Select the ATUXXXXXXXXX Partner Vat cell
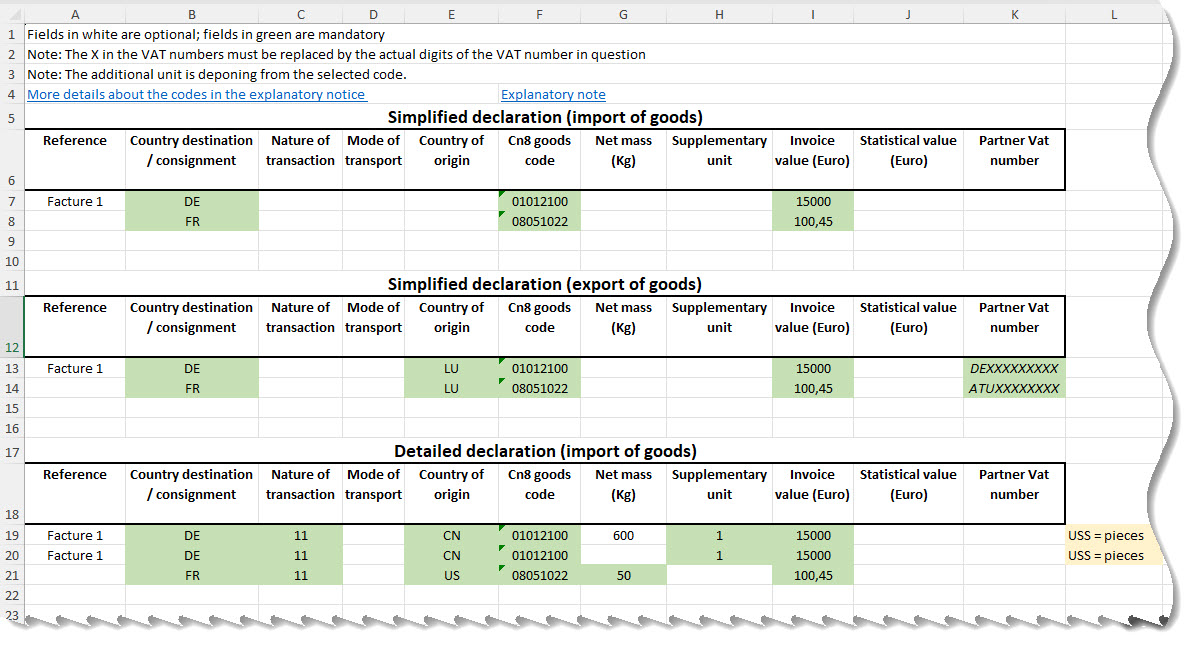The image size is (1189, 660). pyautogui.click(x=1014, y=388)
